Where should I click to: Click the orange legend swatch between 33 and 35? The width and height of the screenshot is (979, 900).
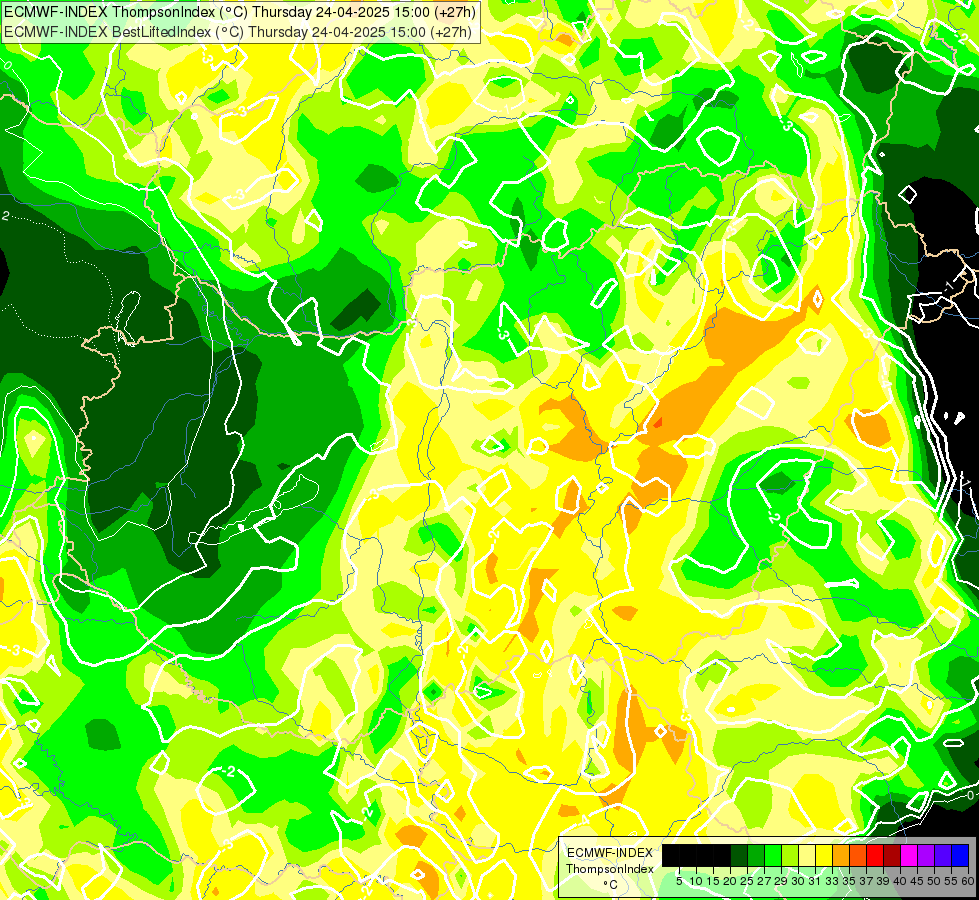coord(841,856)
